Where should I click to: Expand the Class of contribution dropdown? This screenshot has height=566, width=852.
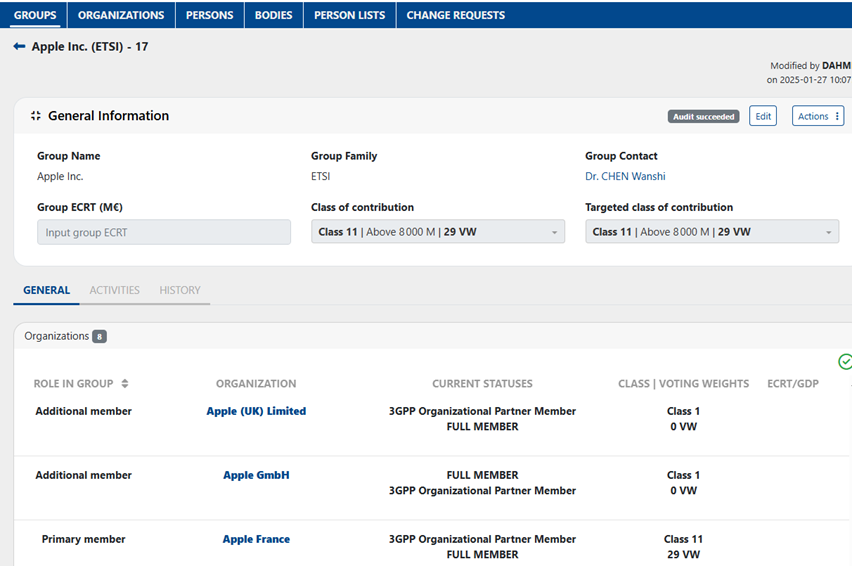click(x=437, y=232)
